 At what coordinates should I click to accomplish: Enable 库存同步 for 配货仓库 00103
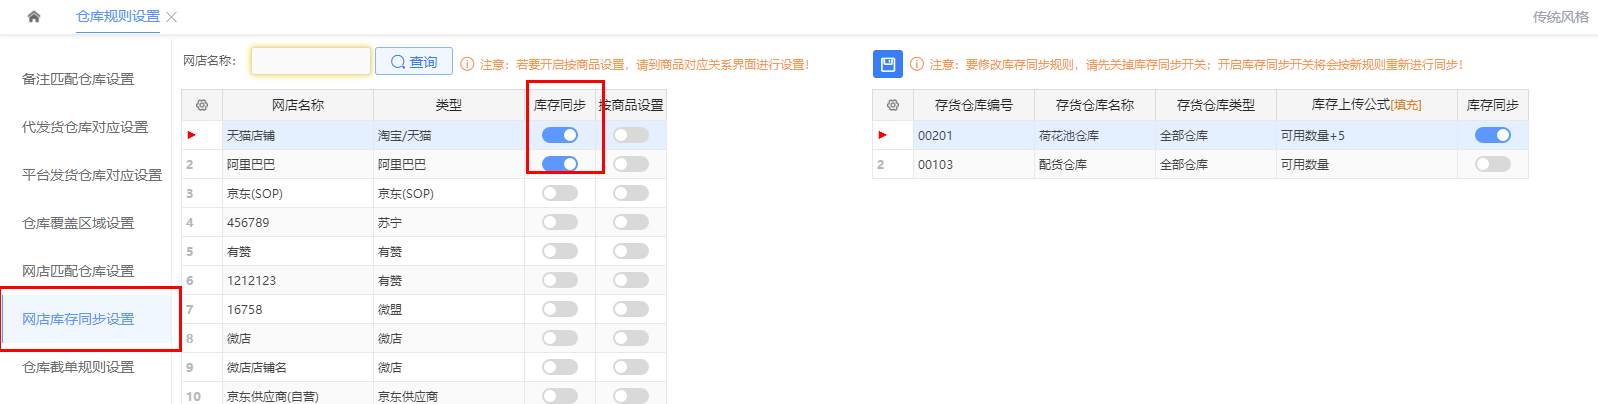pos(1493,164)
